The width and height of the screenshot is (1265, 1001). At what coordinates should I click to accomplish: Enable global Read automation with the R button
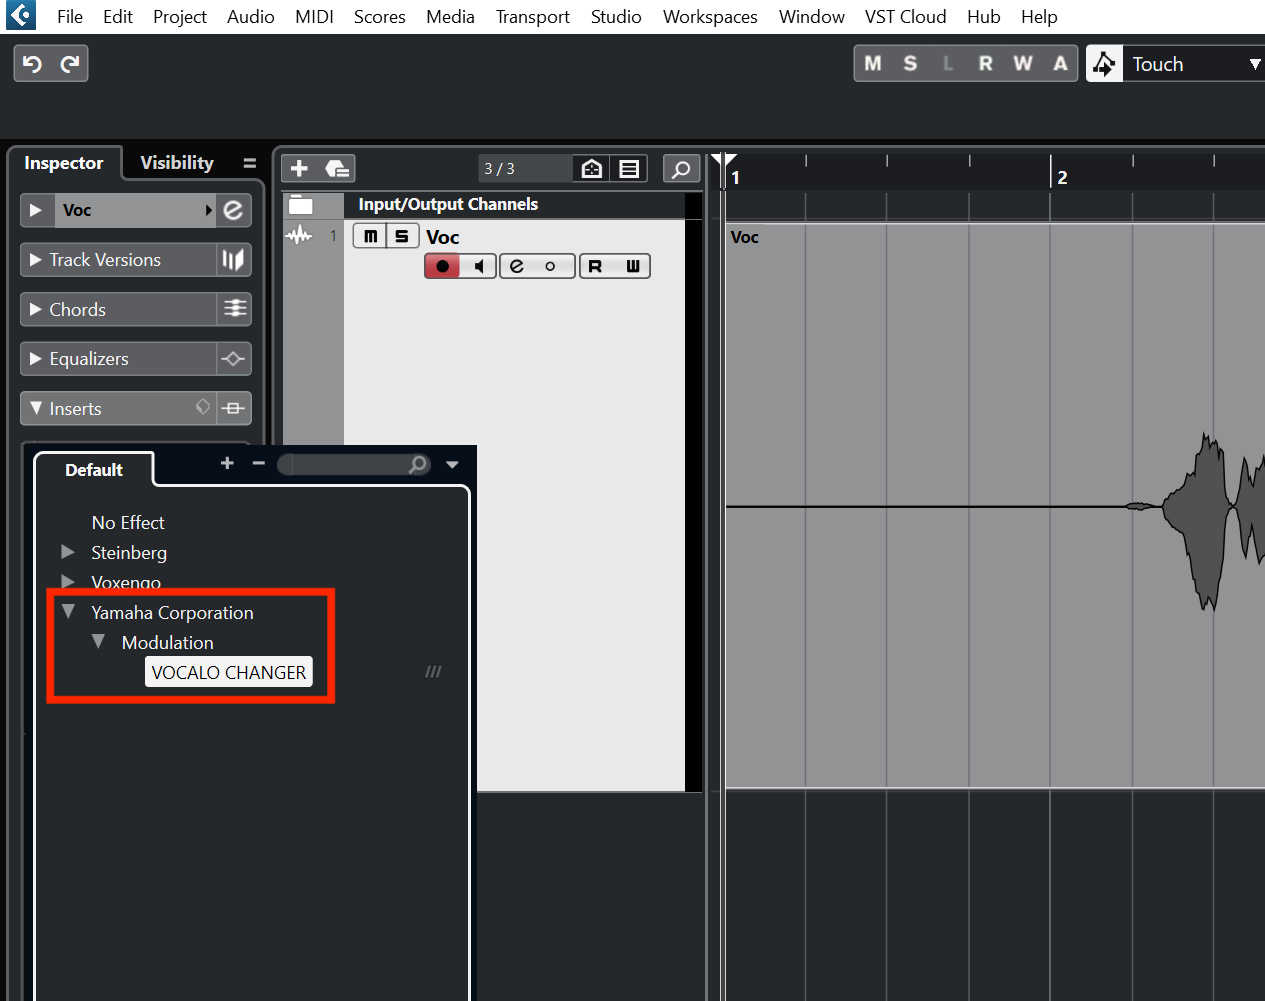tap(985, 62)
